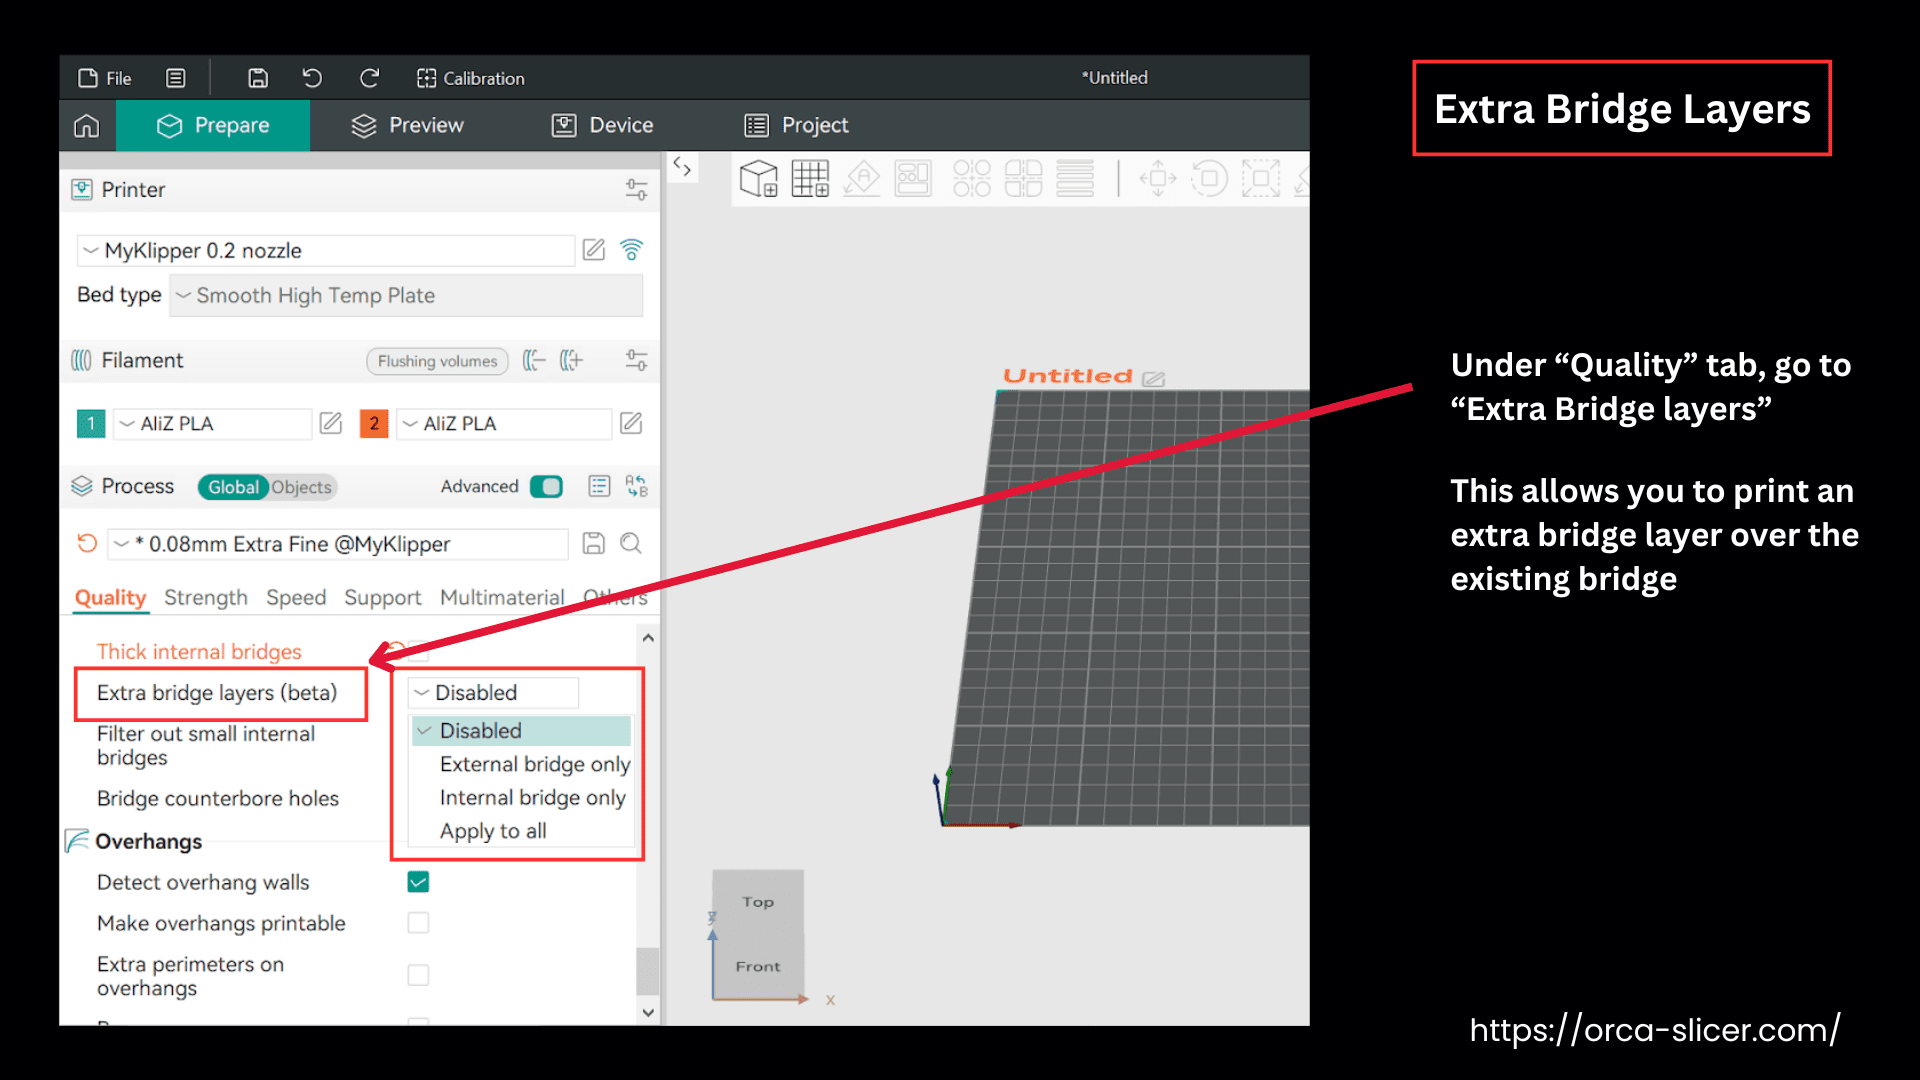This screenshot has width=1920, height=1080.
Task: Uncheck Detect overhang walls
Action: 418,882
